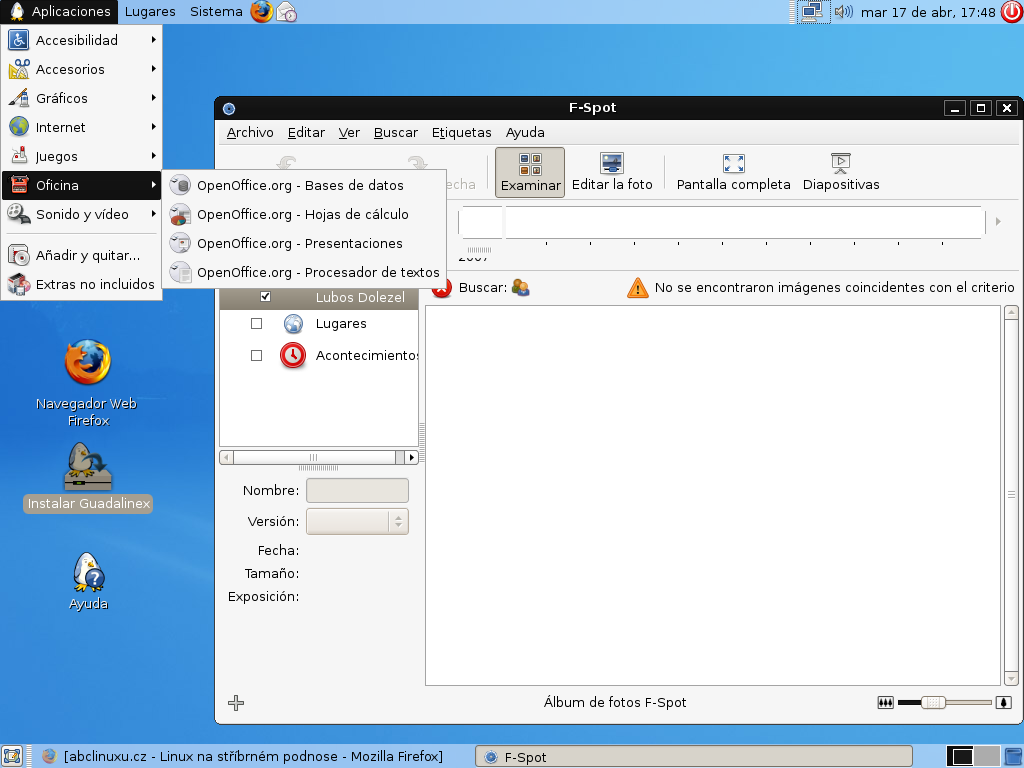Screen dimensions: 1024x768
Task: Open the Buscar menu
Action: (396, 133)
